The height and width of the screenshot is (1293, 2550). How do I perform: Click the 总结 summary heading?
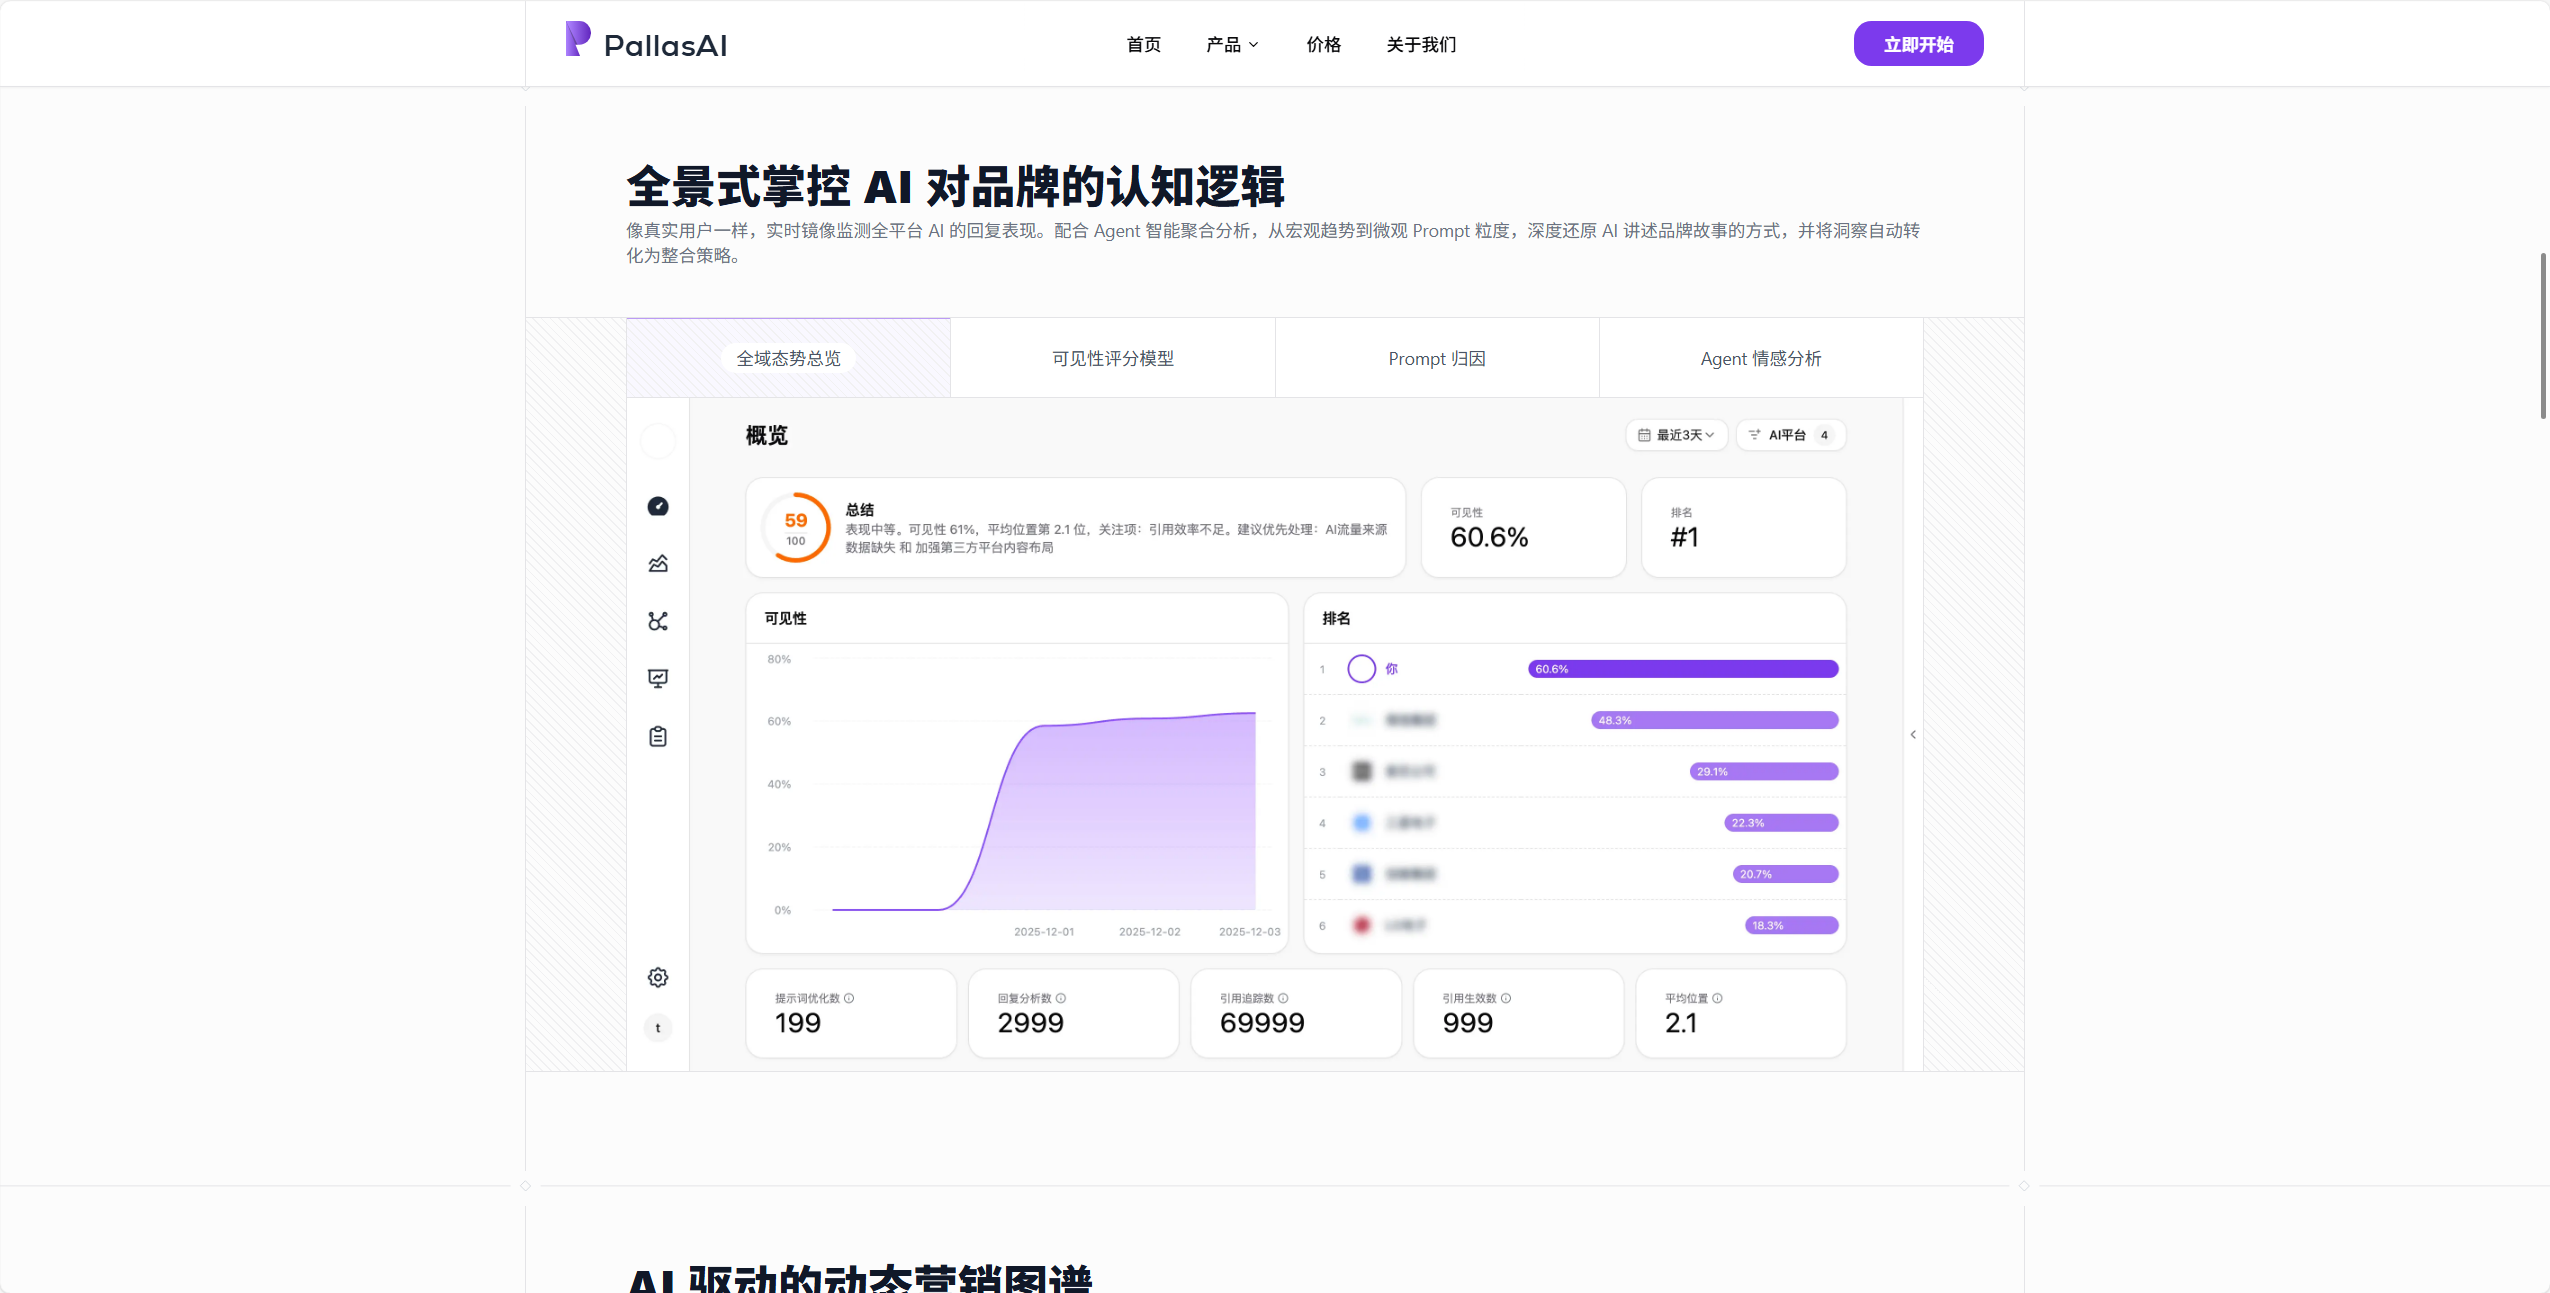pos(860,510)
